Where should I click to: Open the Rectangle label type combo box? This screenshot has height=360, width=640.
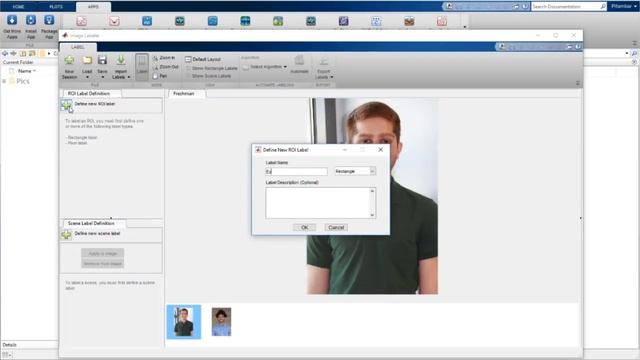355,171
